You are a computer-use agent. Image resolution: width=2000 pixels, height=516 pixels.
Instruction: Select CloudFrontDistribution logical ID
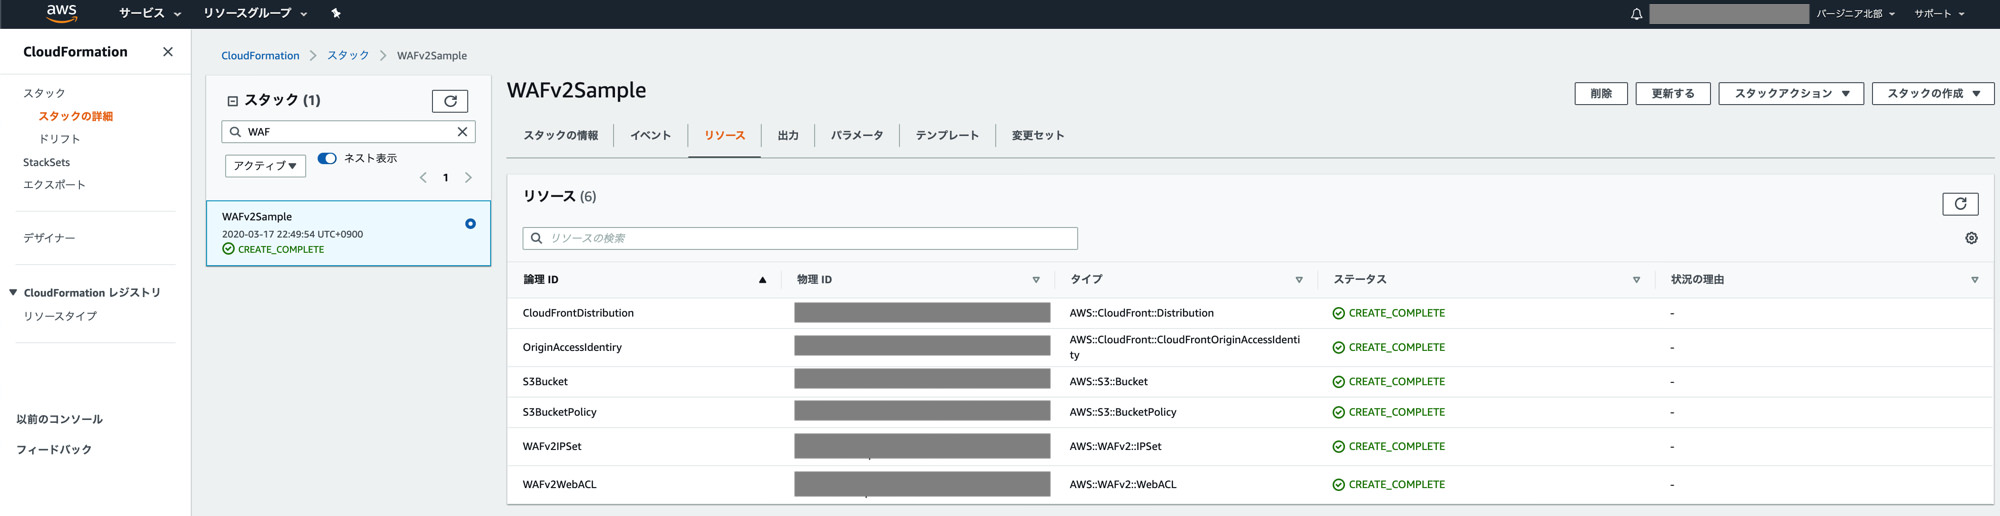[x=578, y=313]
